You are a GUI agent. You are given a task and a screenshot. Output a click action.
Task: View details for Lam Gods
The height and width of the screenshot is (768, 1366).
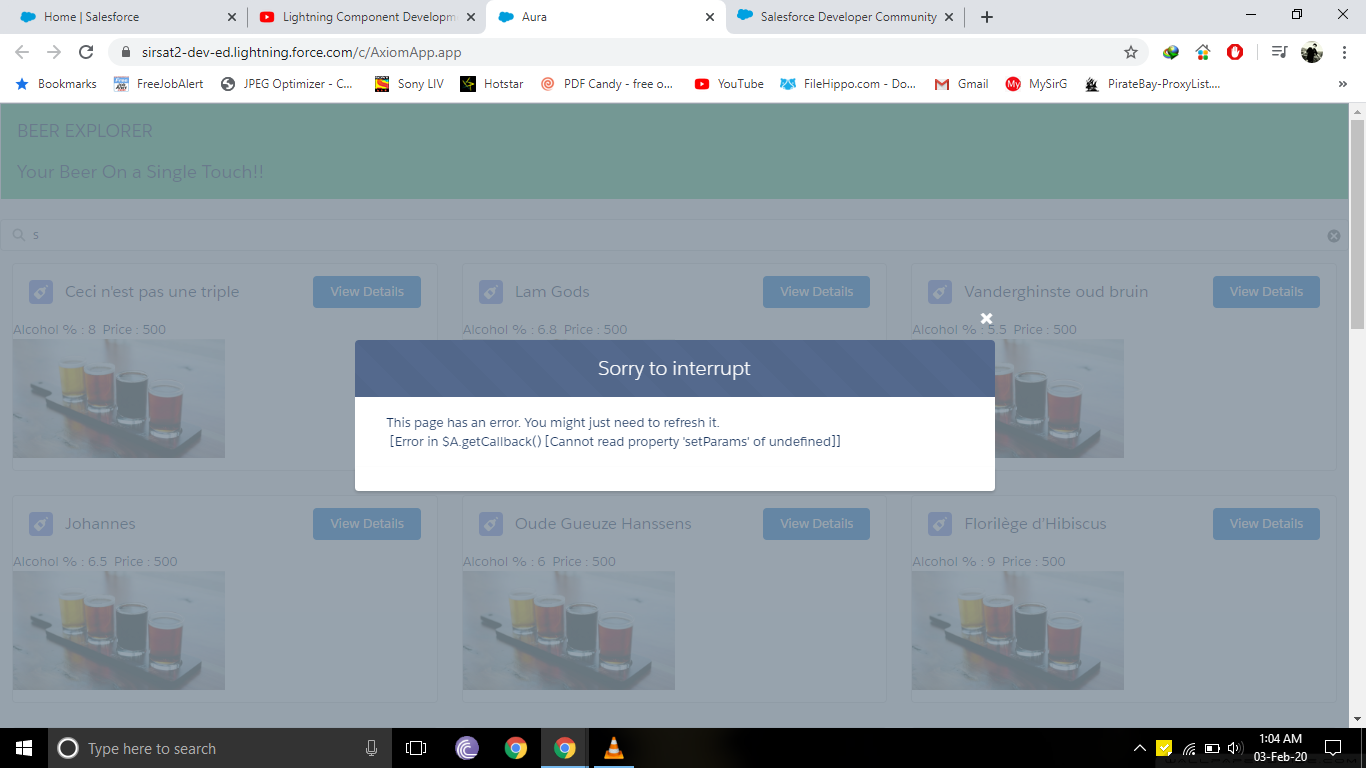tap(816, 292)
